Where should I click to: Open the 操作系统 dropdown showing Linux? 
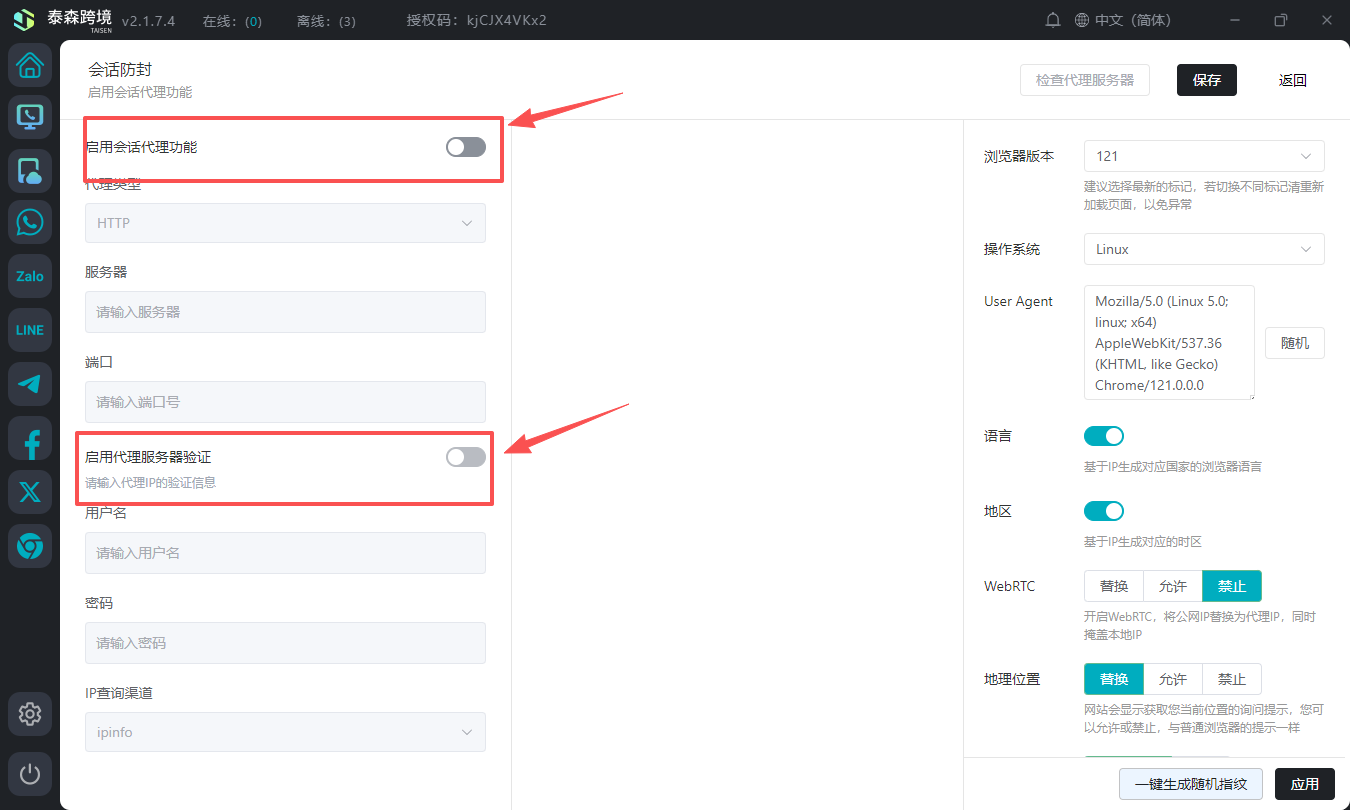1204,249
